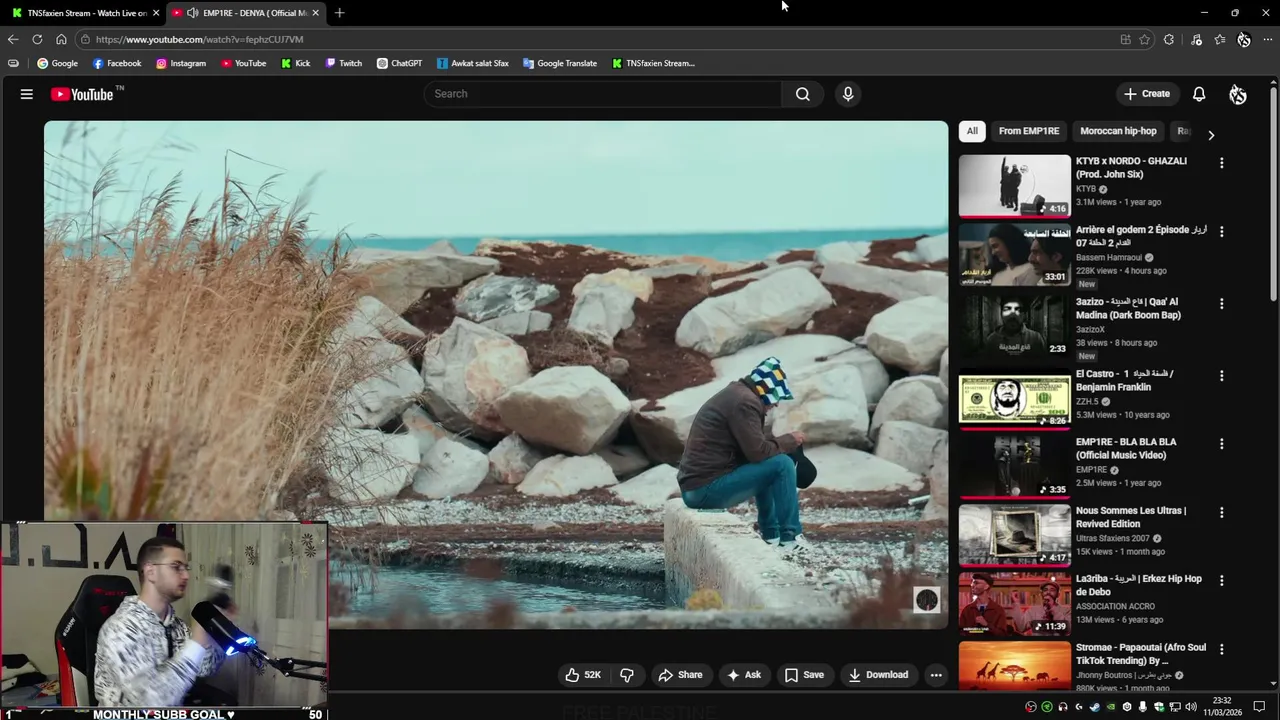Open YouTube notifications bell
This screenshot has width=1280, height=720.
[x=1199, y=94]
